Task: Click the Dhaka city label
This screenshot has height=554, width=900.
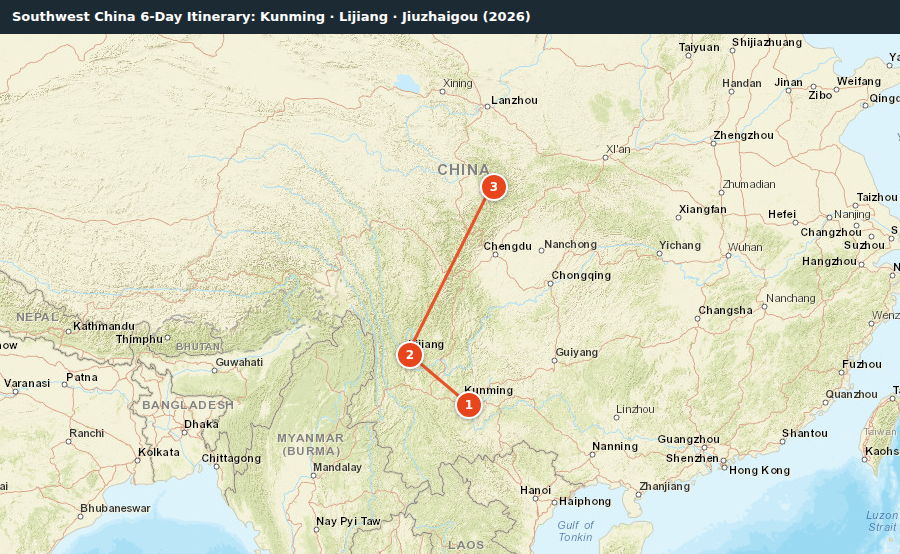Action: [201, 424]
